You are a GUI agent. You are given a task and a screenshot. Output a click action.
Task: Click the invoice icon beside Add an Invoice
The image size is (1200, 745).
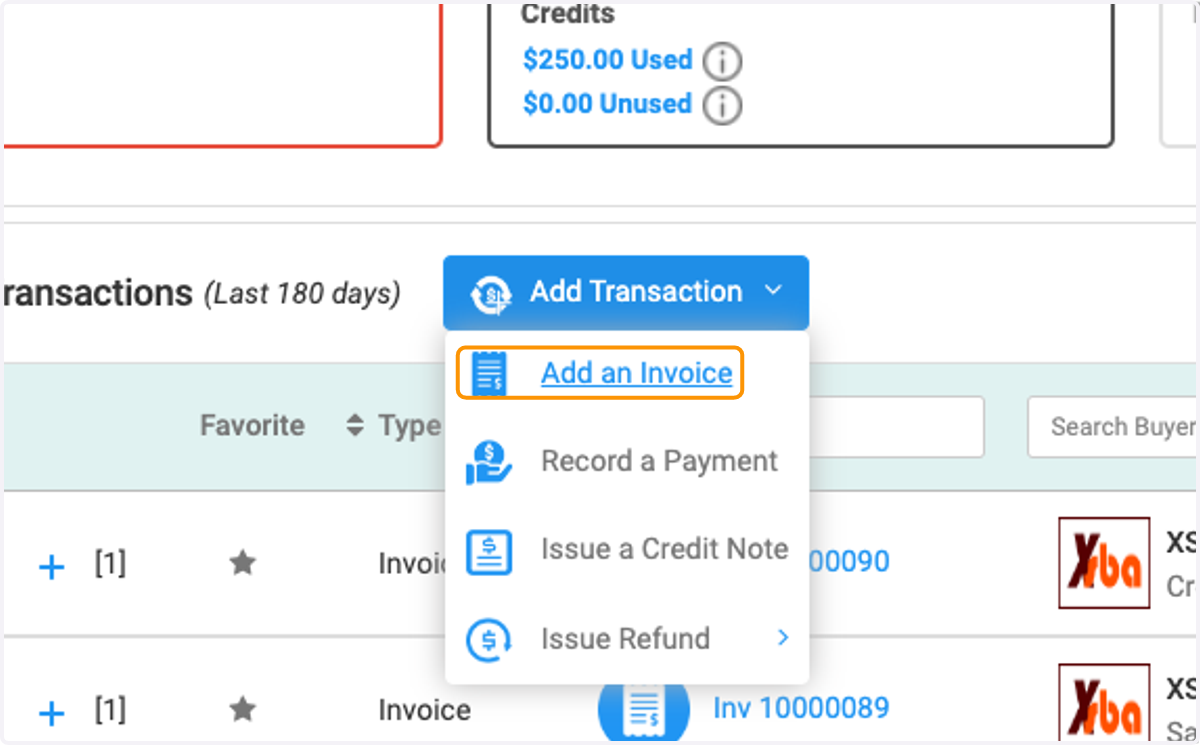pos(489,373)
